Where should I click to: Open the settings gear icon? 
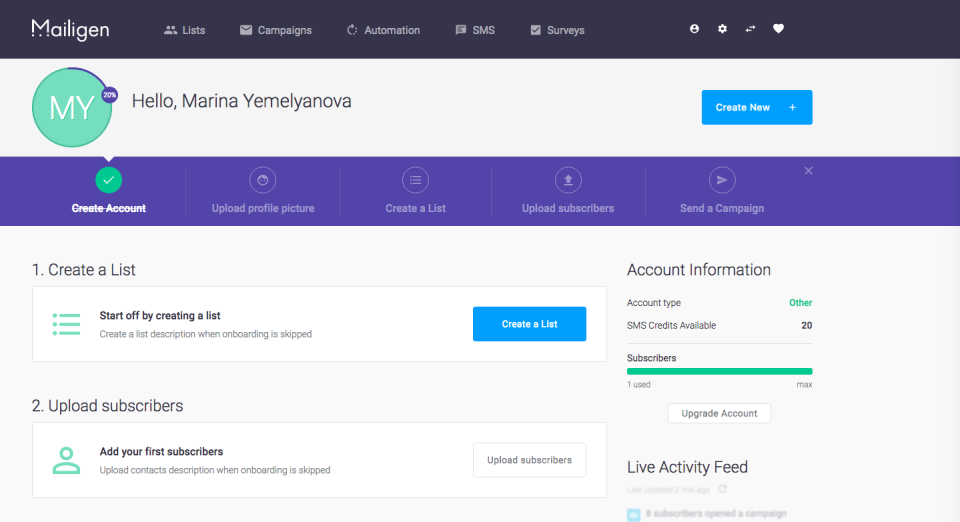point(722,29)
